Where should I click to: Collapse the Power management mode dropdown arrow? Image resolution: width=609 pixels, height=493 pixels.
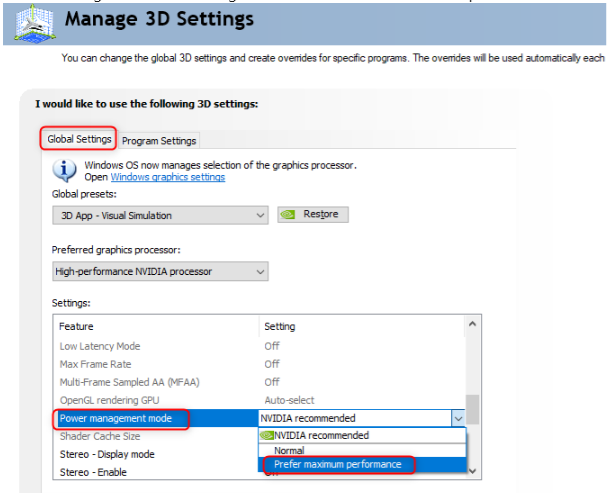457,418
